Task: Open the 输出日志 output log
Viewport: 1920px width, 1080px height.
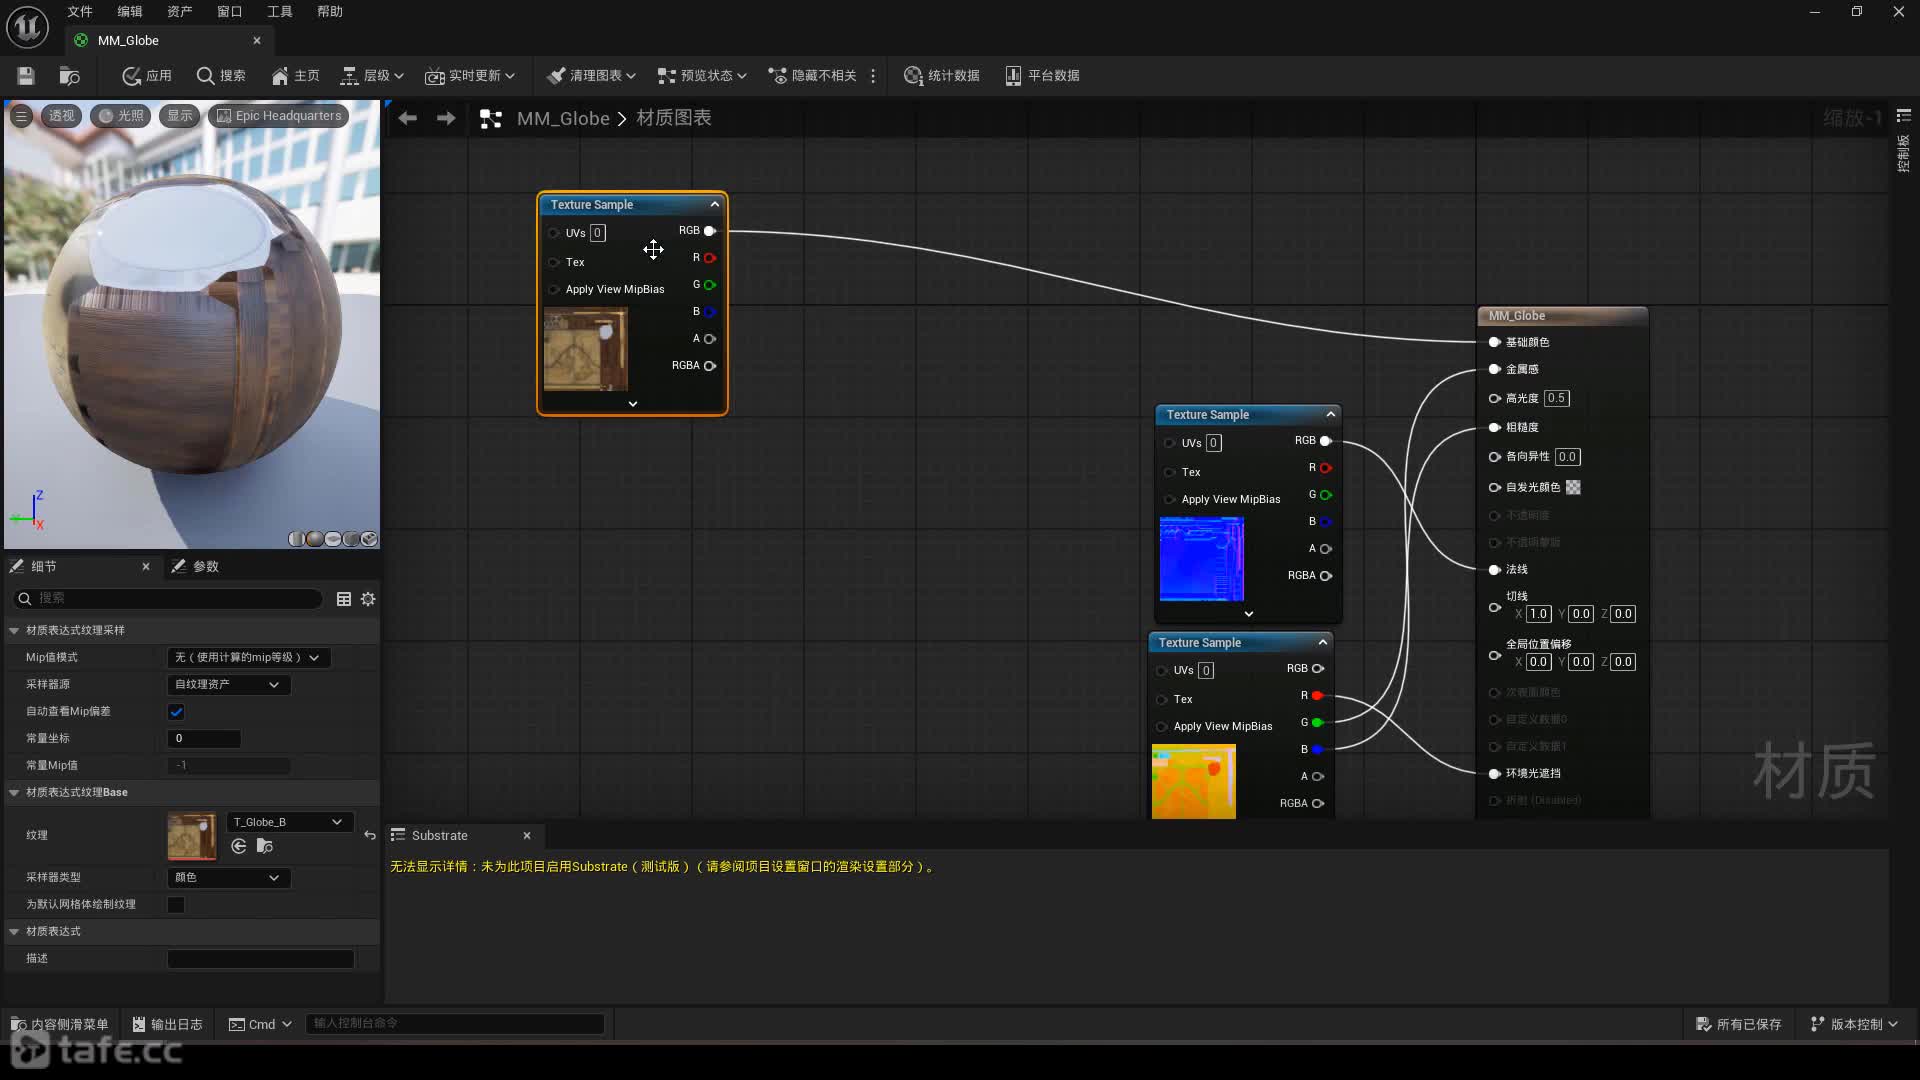Action: point(167,1024)
